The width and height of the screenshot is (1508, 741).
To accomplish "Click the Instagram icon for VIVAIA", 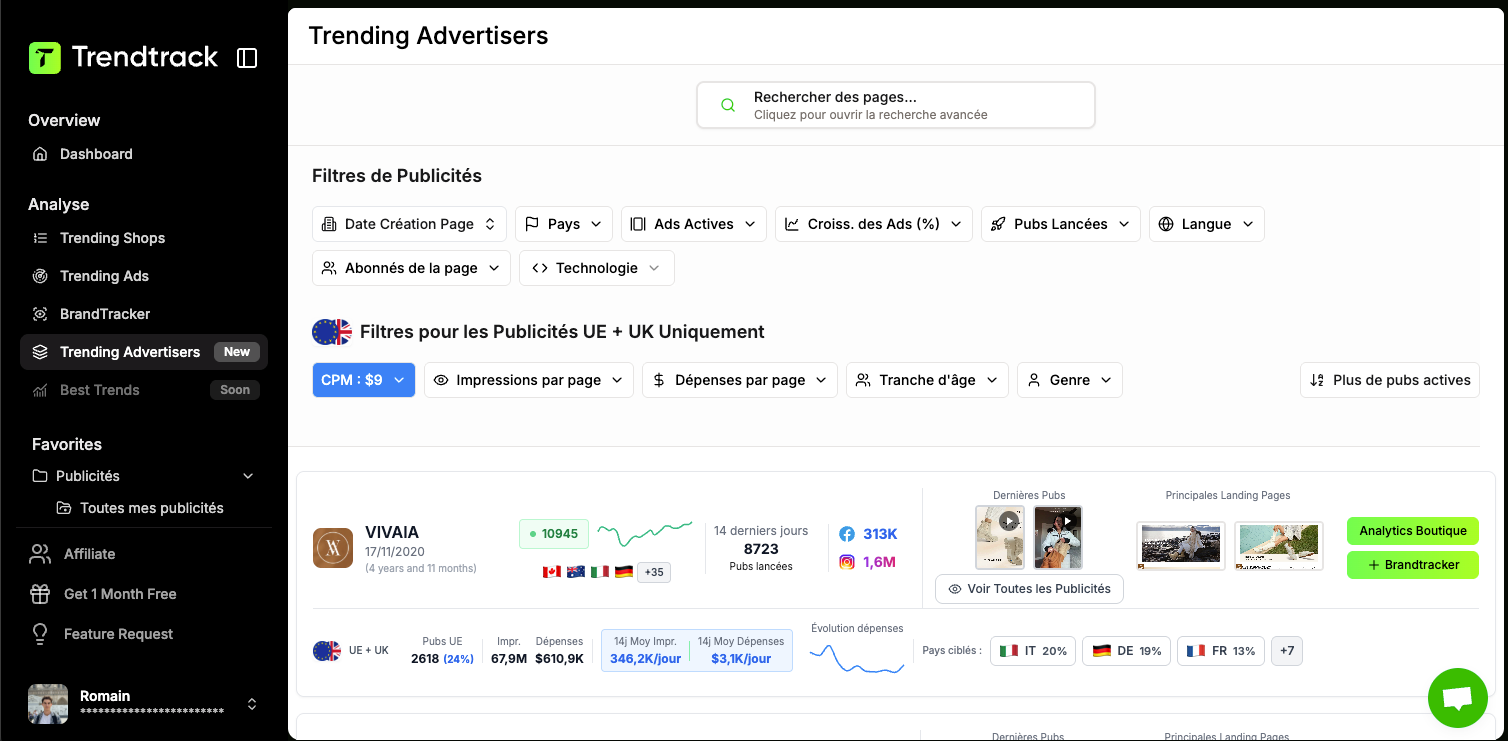I will (847, 562).
